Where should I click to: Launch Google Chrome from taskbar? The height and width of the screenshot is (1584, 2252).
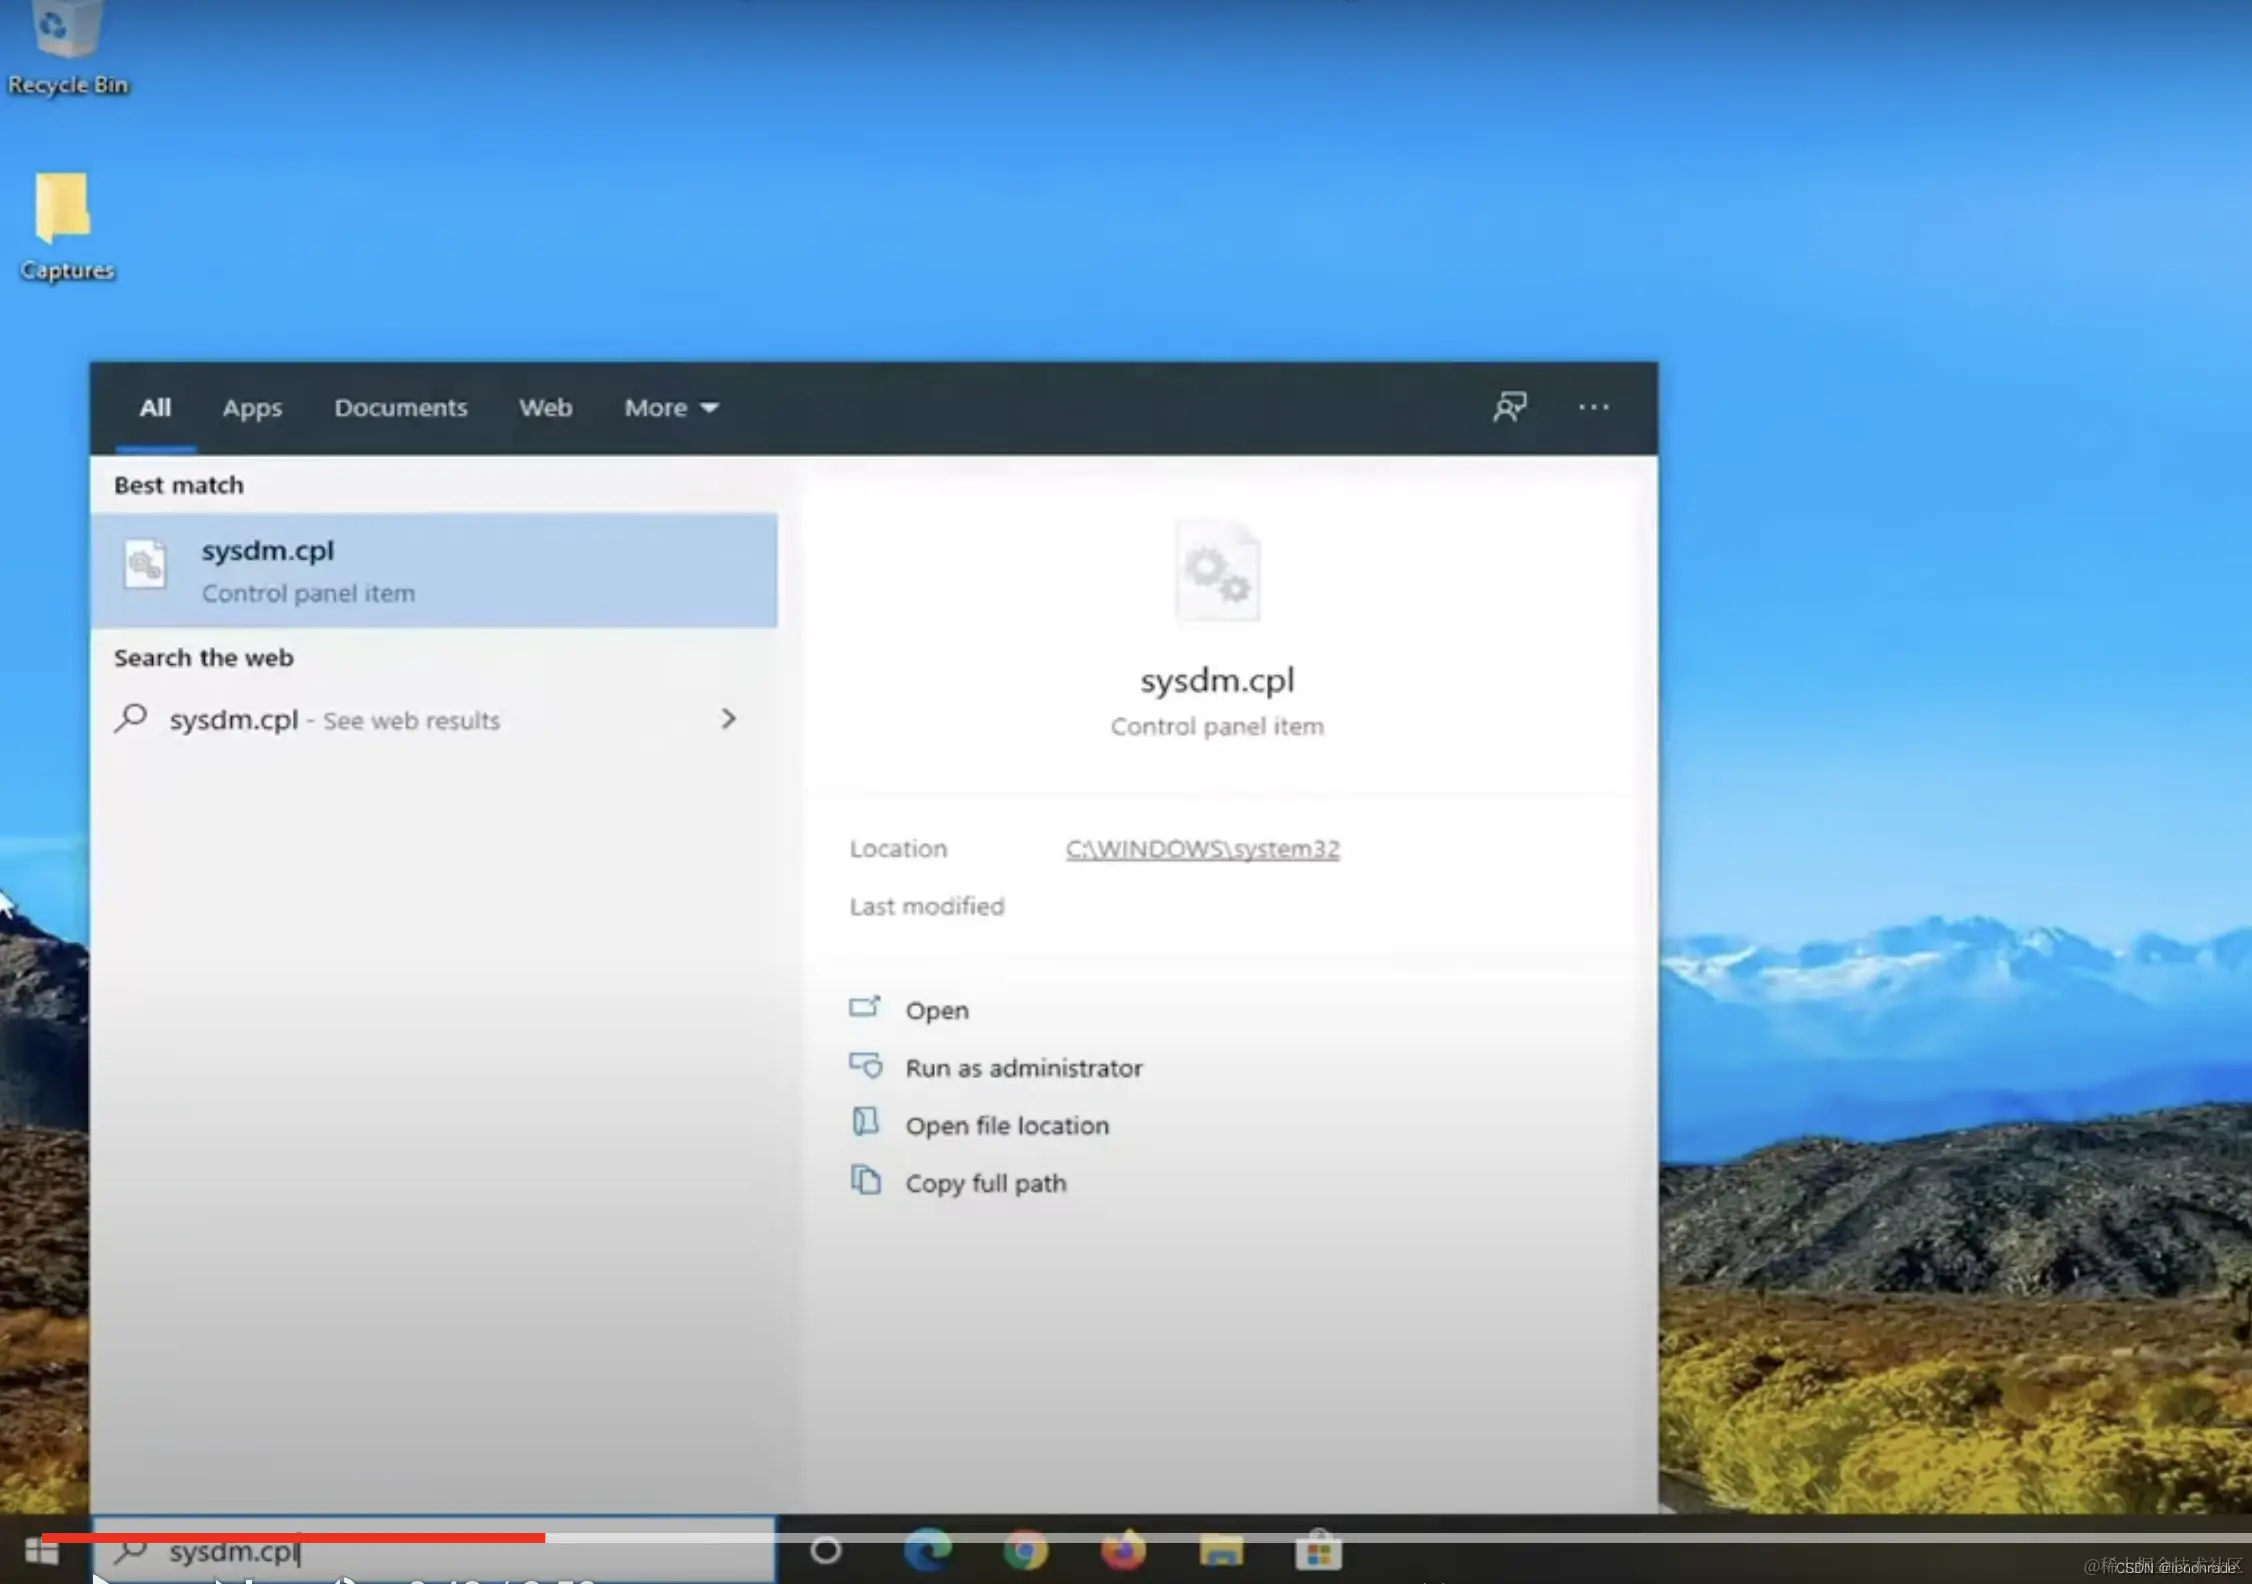click(x=1025, y=1551)
